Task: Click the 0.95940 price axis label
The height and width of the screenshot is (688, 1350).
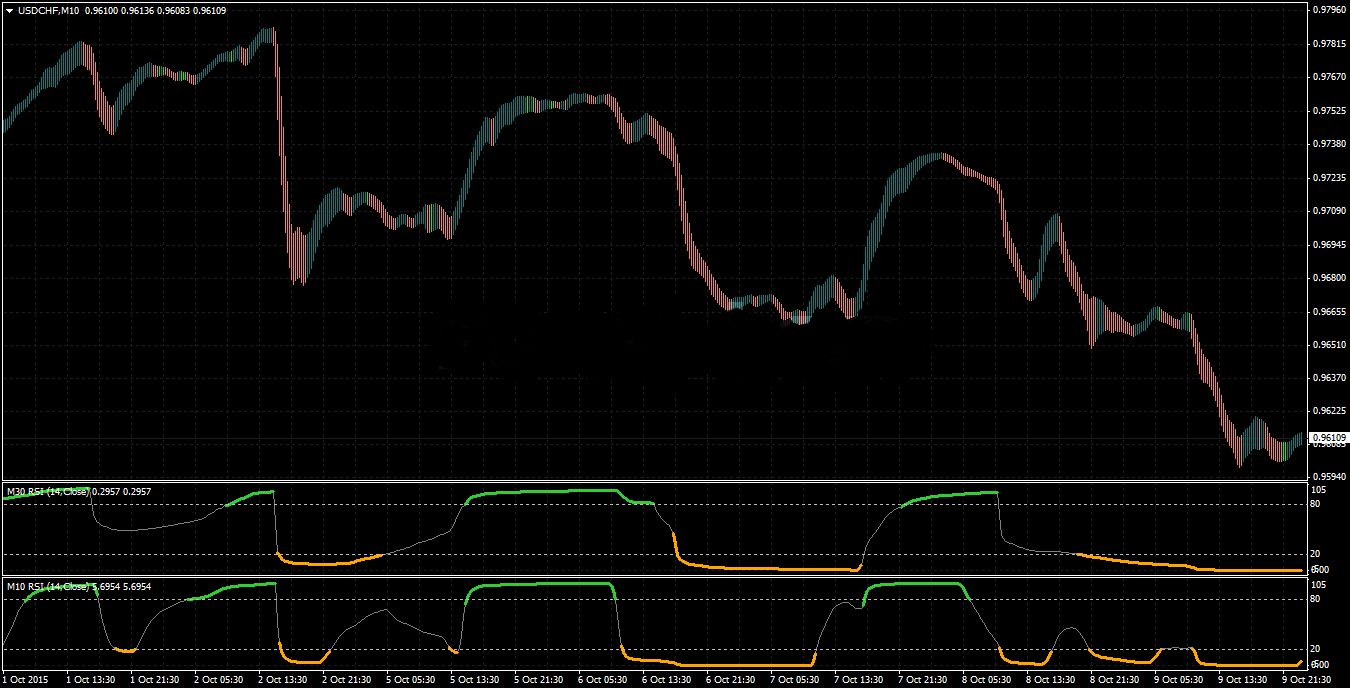Action: [x=1328, y=477]
